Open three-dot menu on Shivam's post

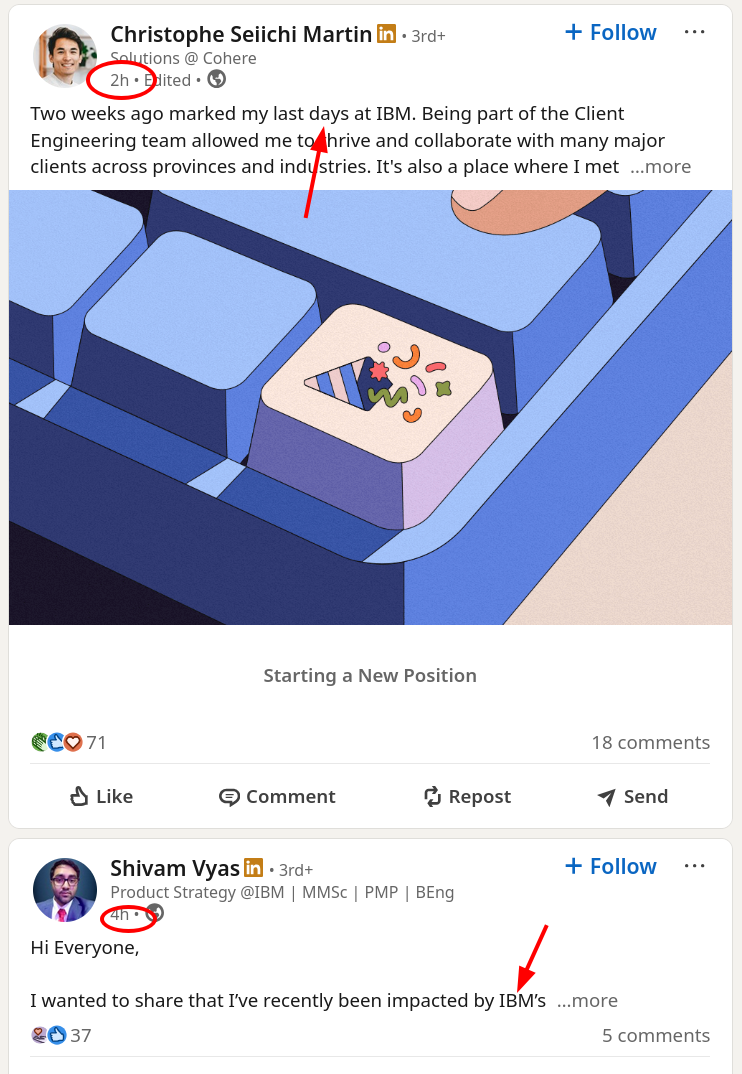pos(695,866)
